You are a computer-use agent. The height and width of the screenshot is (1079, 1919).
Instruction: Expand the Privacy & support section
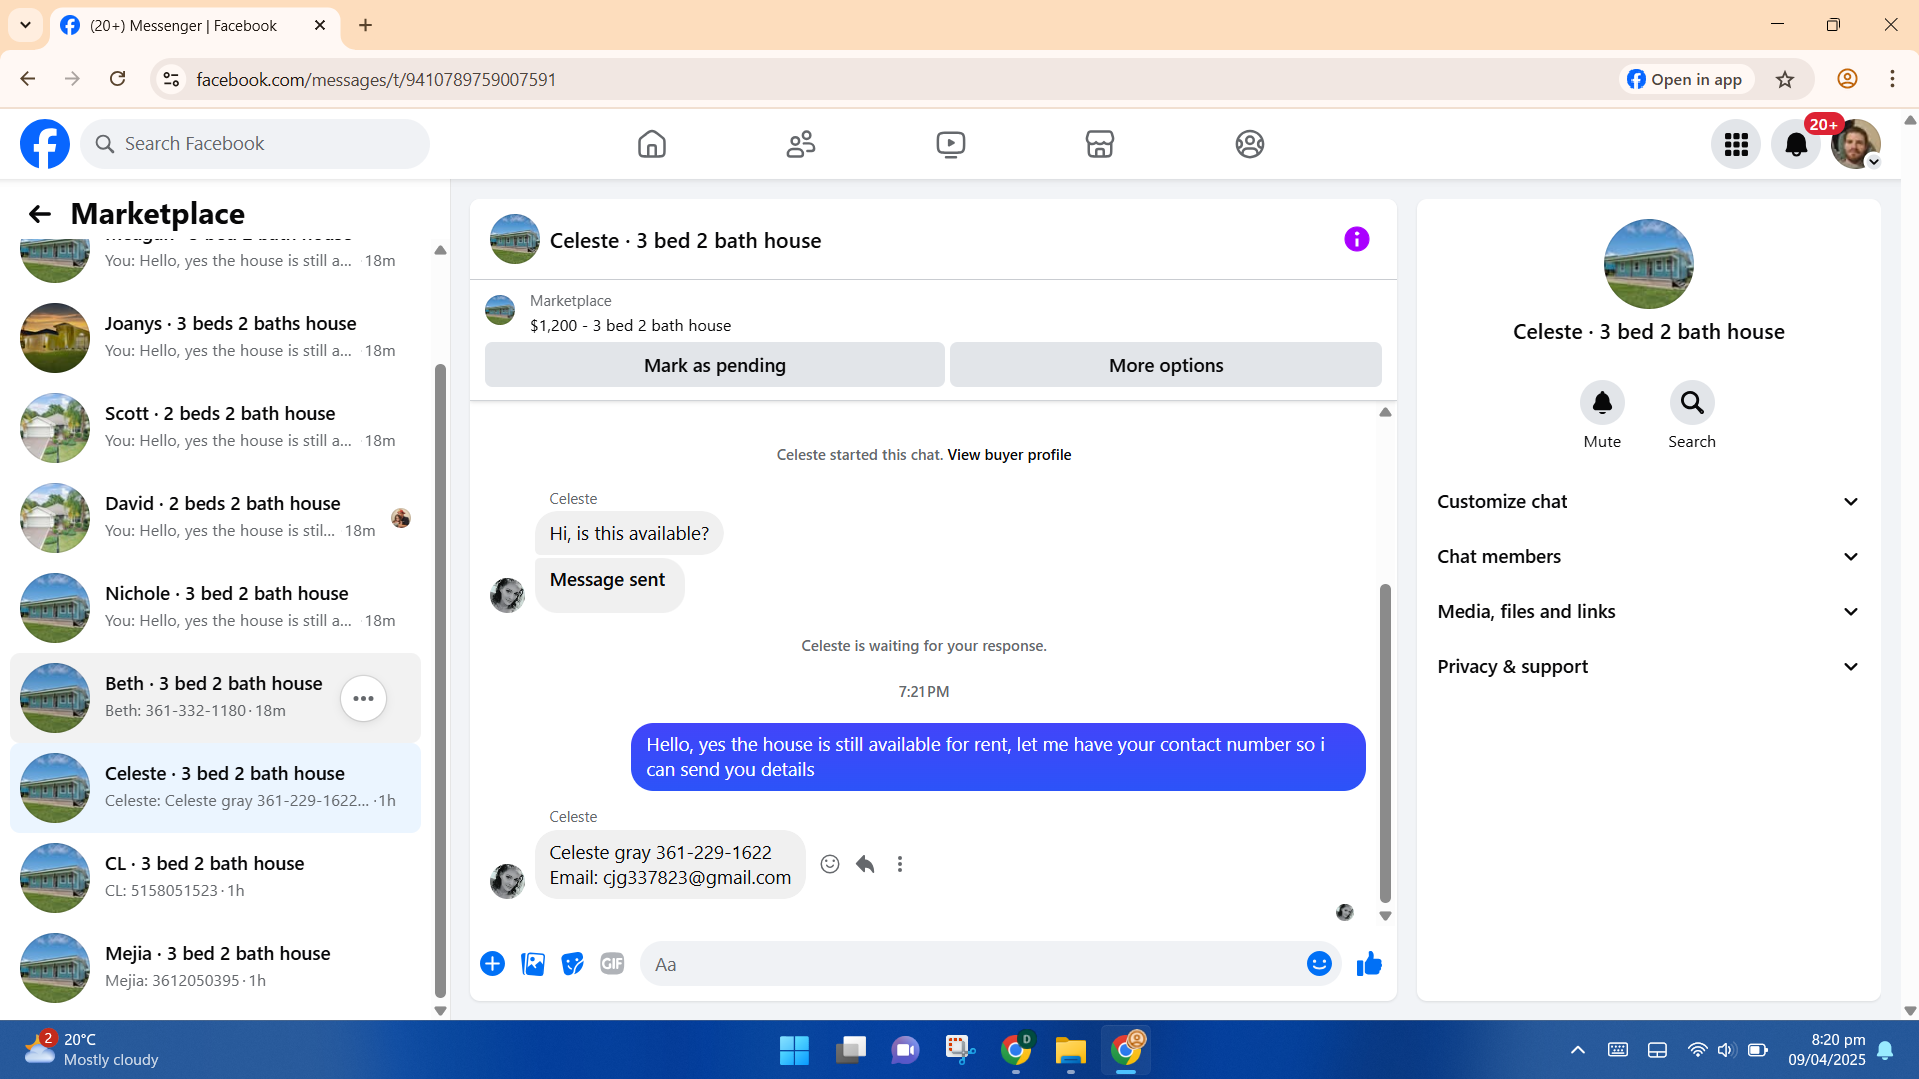coord(1649,667)
